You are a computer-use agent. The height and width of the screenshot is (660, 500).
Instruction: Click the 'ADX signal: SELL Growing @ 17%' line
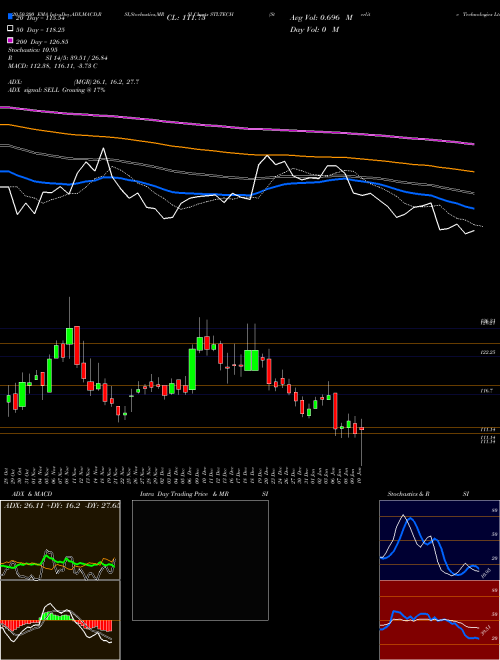(x=56, y=90)
